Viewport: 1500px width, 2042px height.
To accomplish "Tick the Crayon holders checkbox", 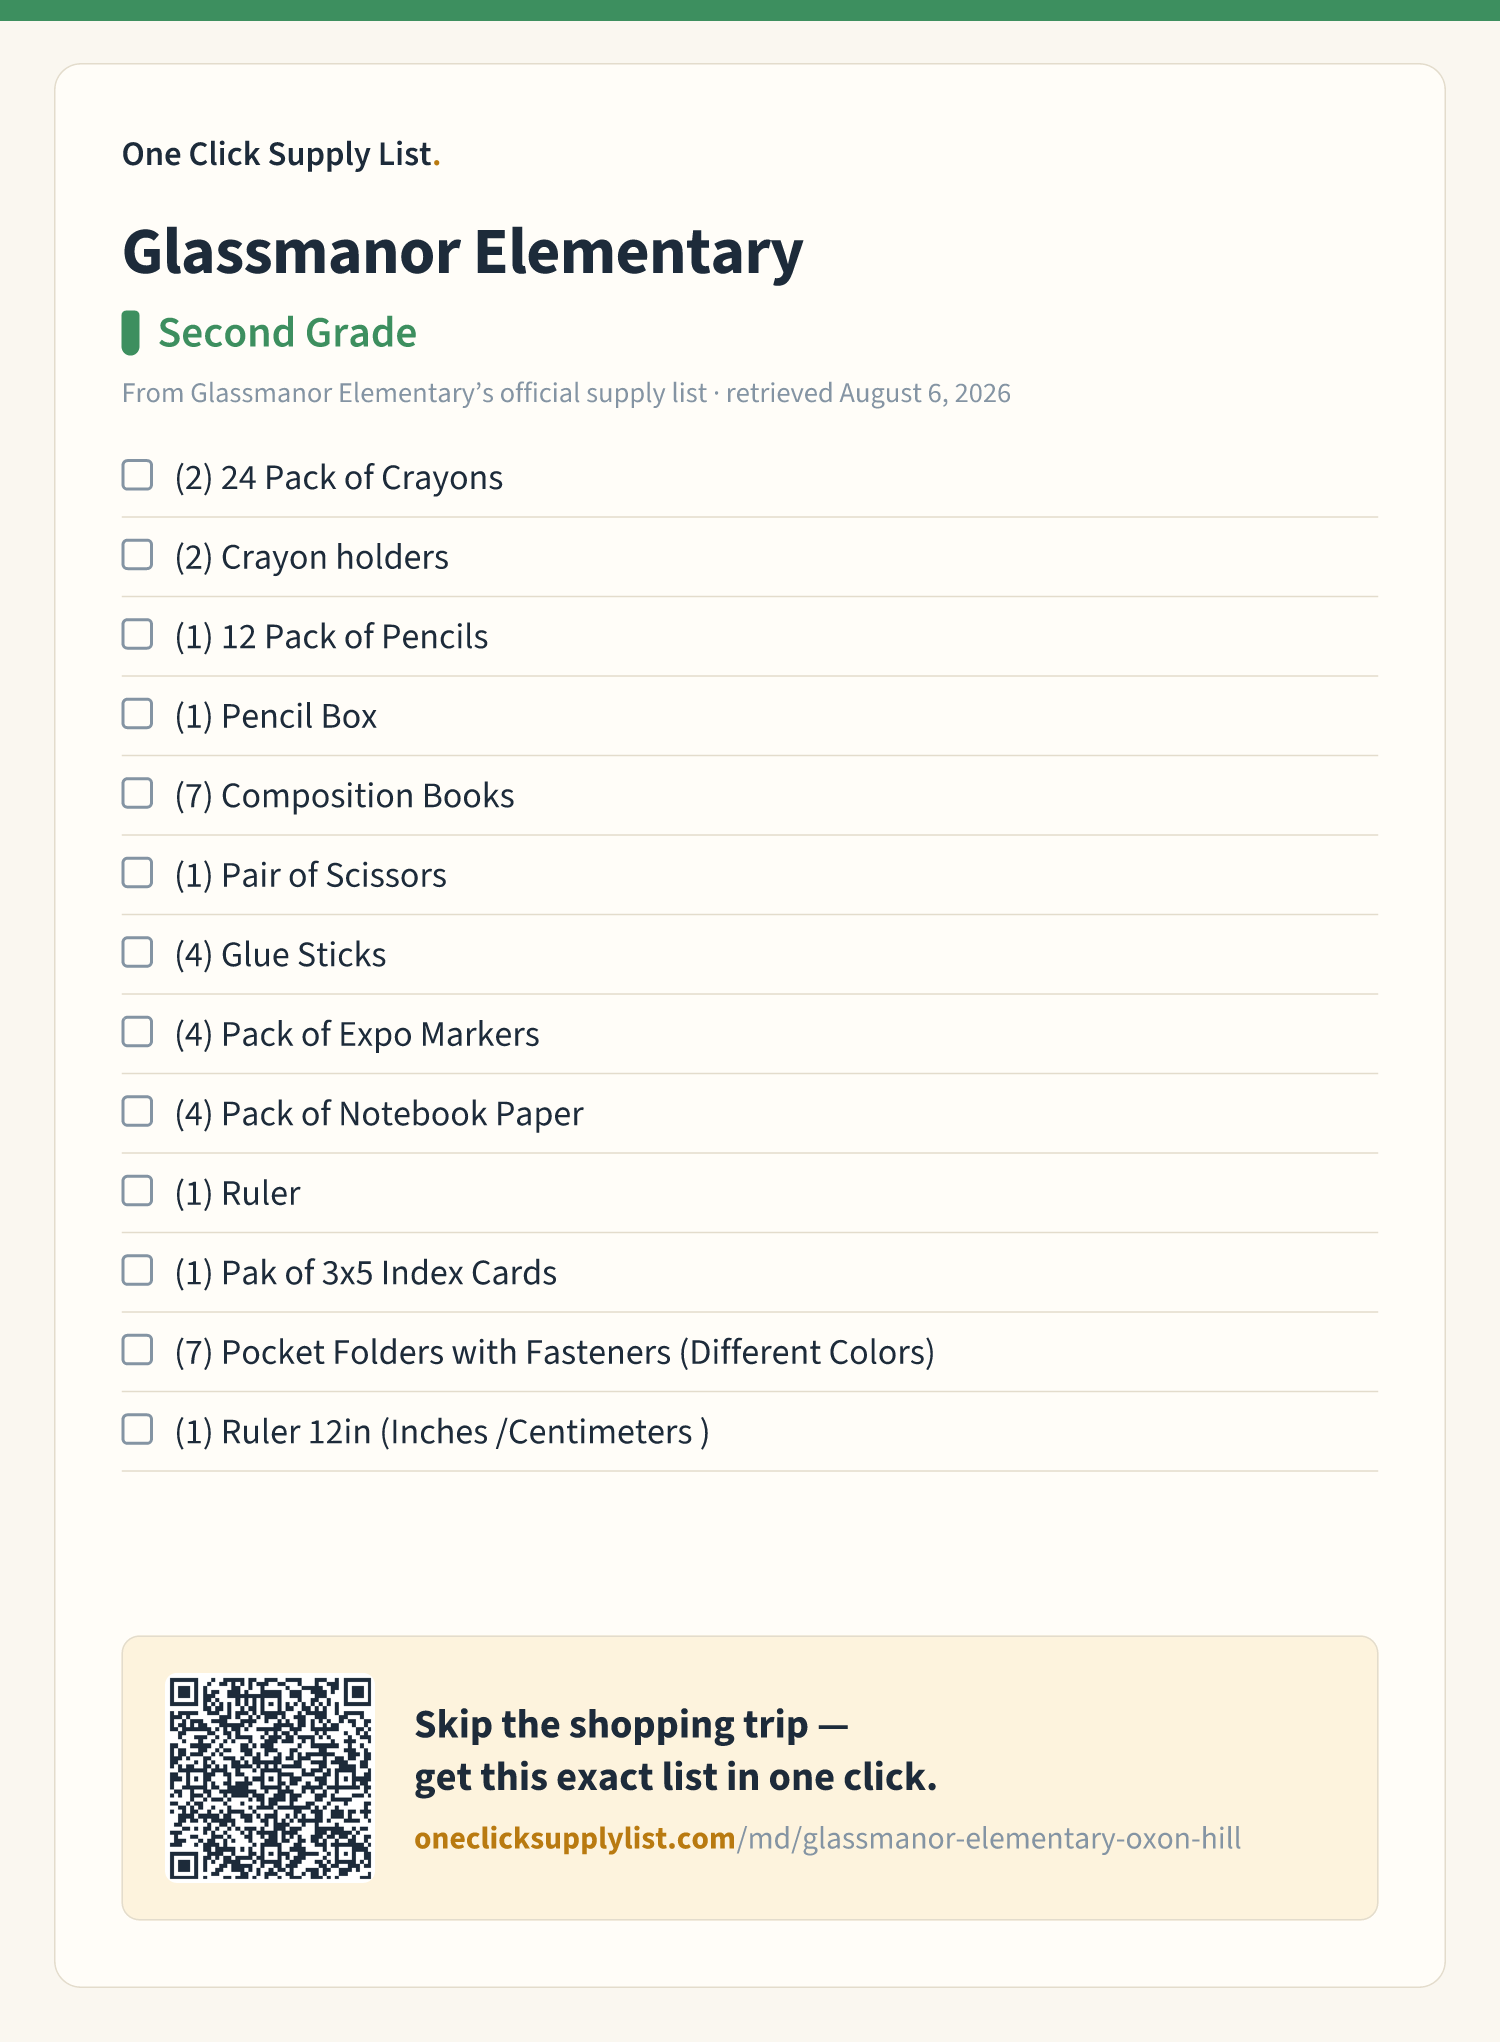I will (x=137, y=555).
